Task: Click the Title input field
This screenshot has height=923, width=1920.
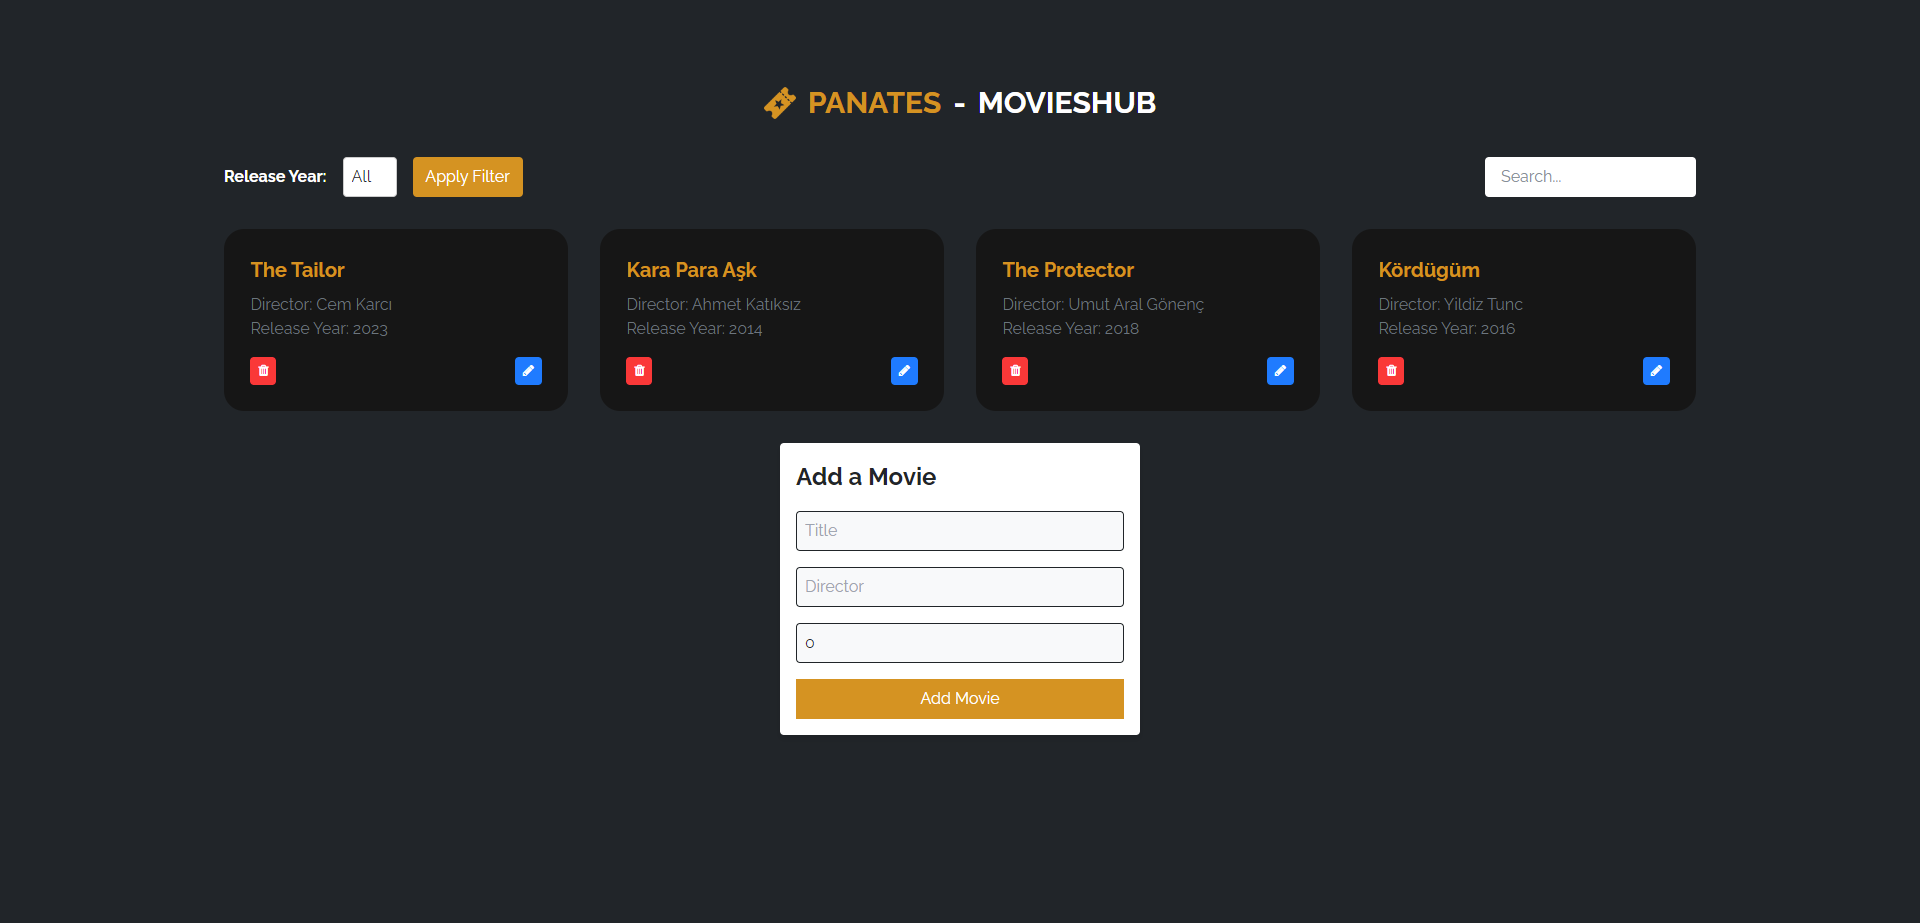Action: 960,531
